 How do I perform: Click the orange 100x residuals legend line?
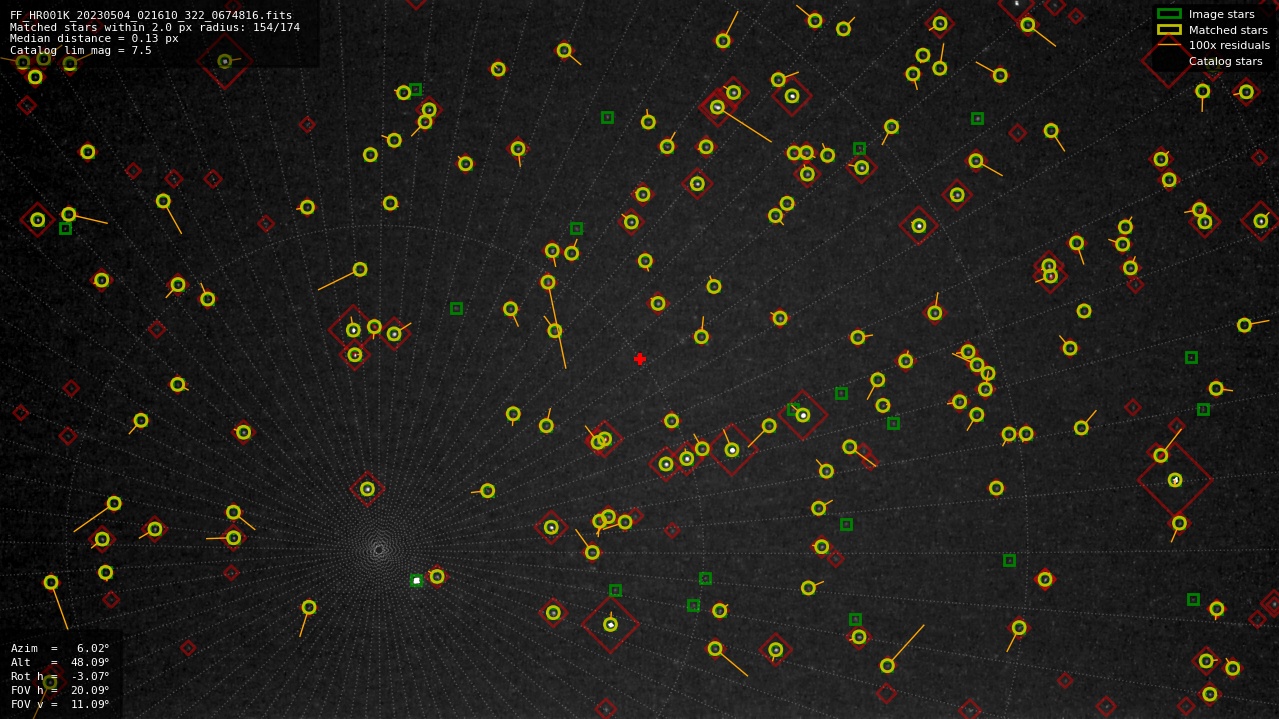tap(1169, 45)
